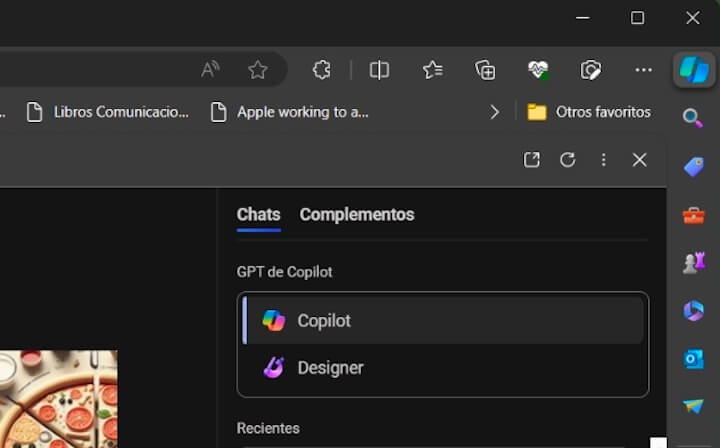Open Browser essentials heart icon
The width and height of the screenshot is (720, 448).
tap(538, 70)
